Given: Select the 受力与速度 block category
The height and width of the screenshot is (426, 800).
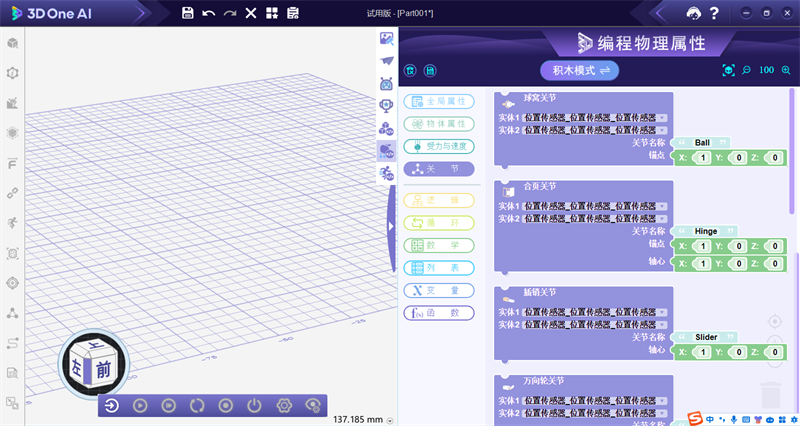Looking at the screenshot, I should pos(439,146).
